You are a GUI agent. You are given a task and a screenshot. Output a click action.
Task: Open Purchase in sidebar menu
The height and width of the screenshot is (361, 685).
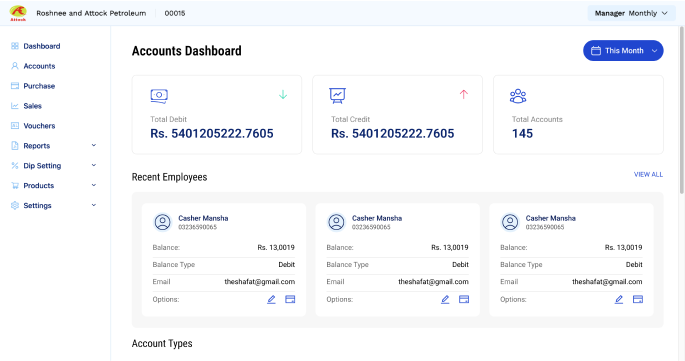(x=39, y=86)
